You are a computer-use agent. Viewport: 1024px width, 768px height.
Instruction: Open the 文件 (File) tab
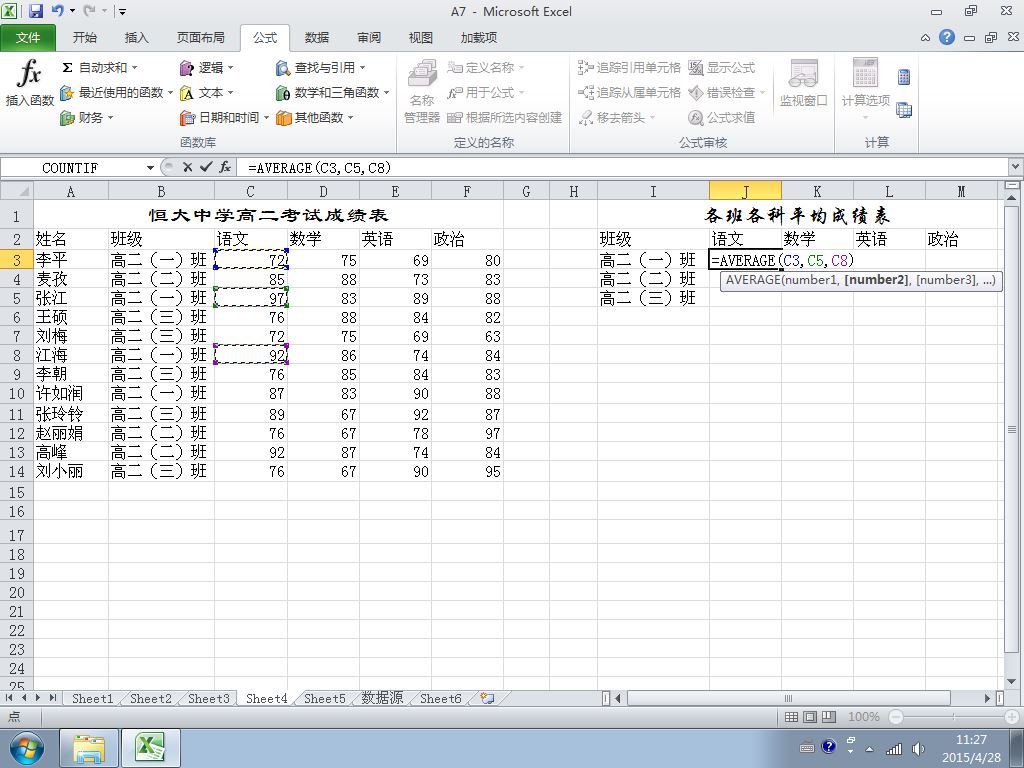27,38
